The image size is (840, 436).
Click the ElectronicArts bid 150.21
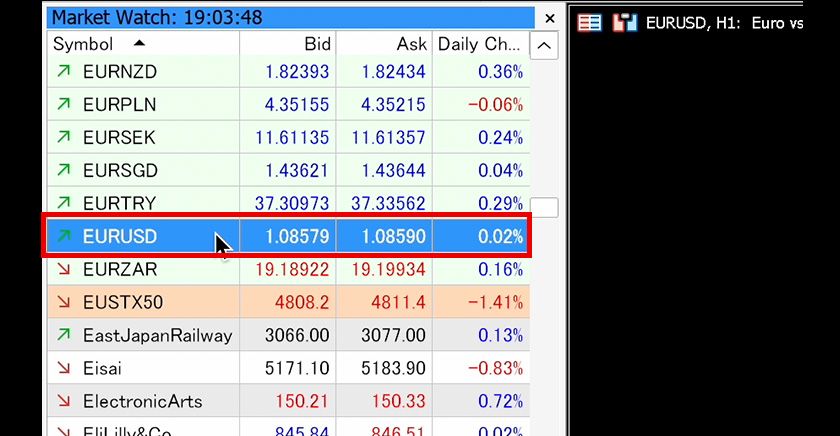tap(302, 401)
